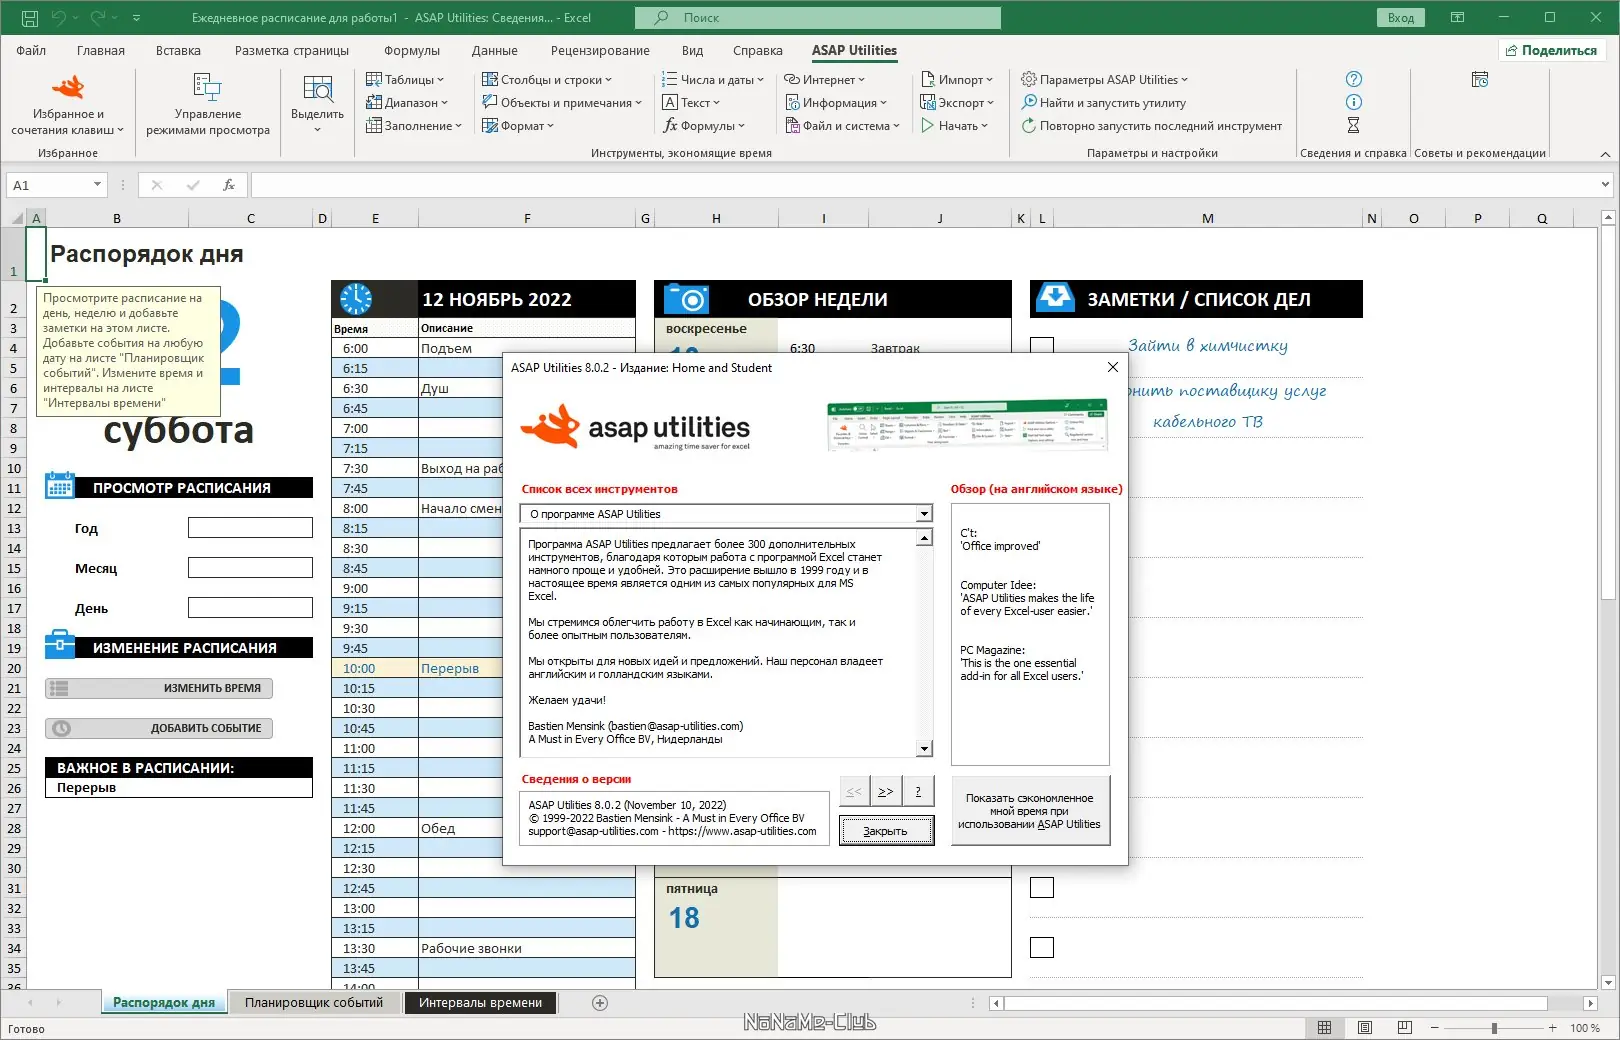Launch 'Найти и запустить утилиту'
The width and height of the screenshot is (1620, 1040).
[1103, 102]
